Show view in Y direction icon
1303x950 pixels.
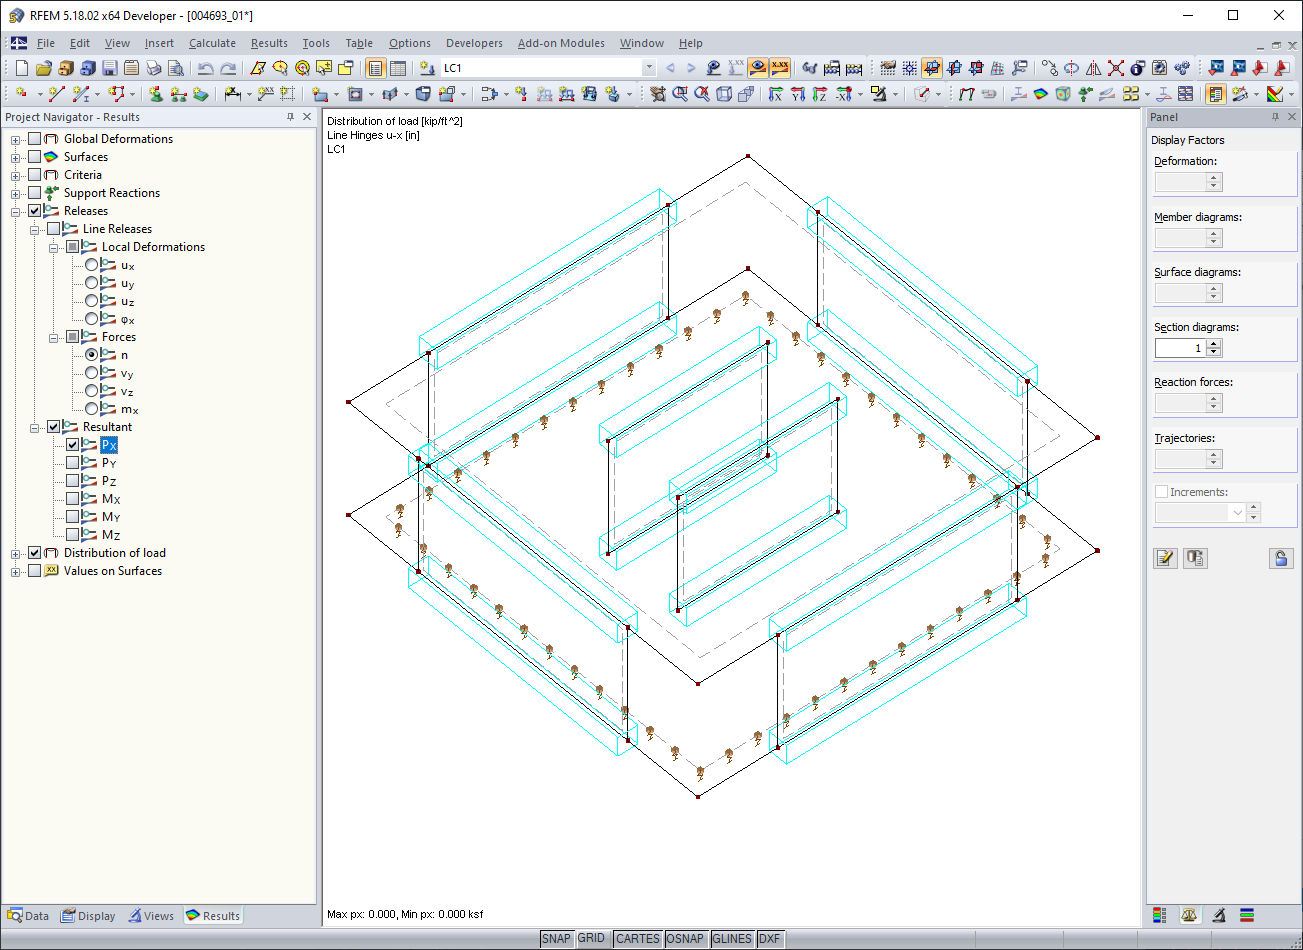[798, 94]
